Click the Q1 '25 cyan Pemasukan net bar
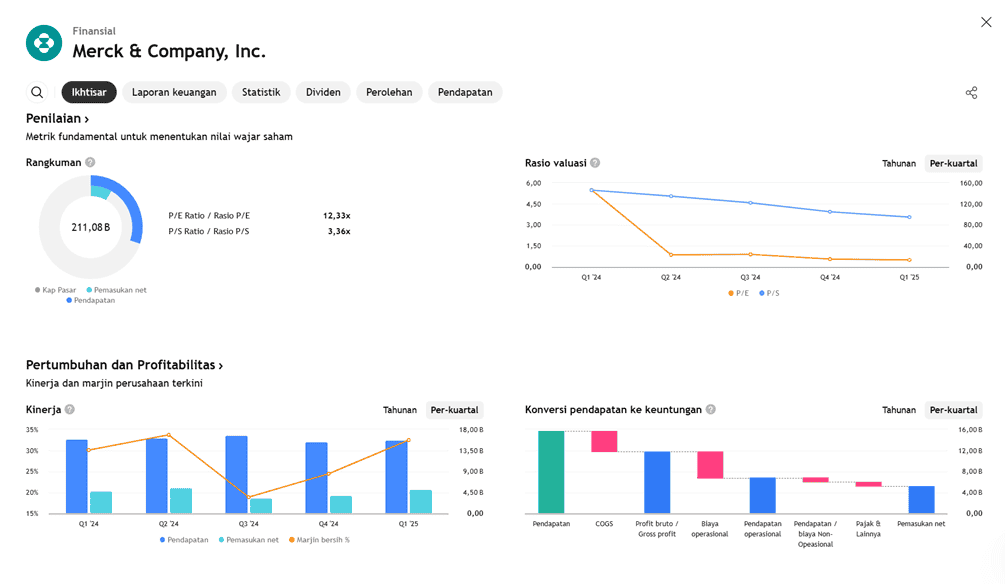 (x=421, y=502)
